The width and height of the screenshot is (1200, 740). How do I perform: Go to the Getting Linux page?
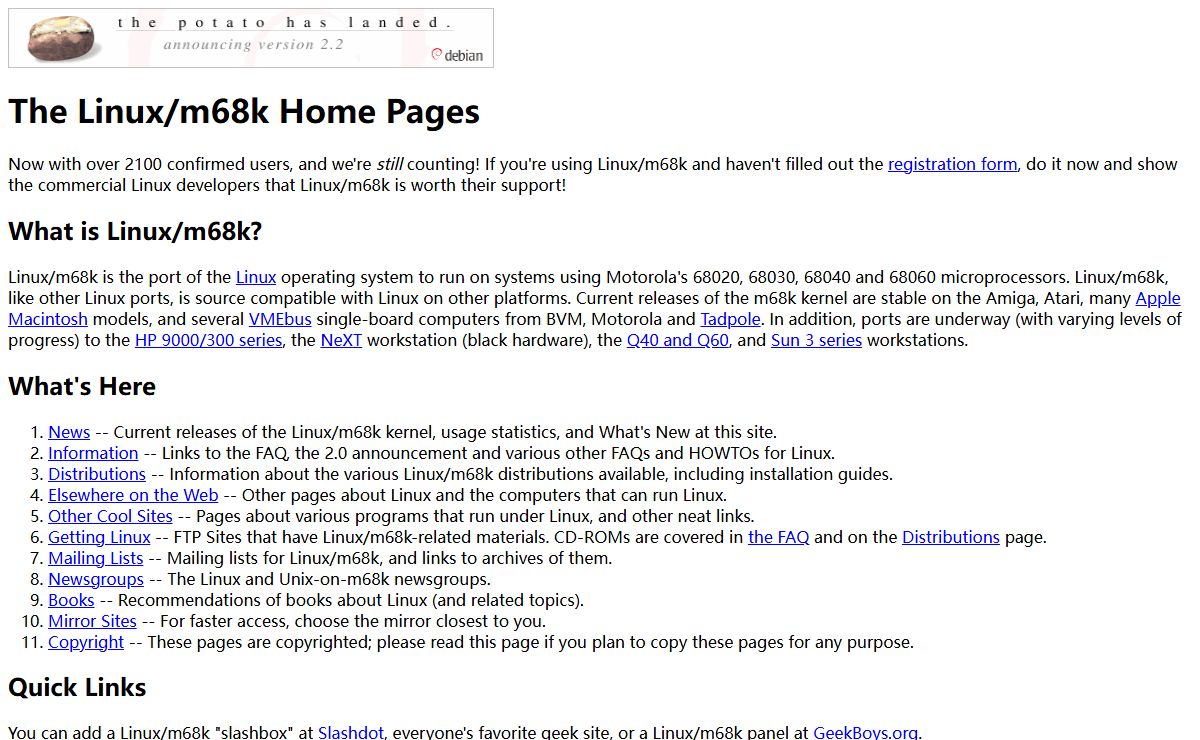tap(99, 537)
